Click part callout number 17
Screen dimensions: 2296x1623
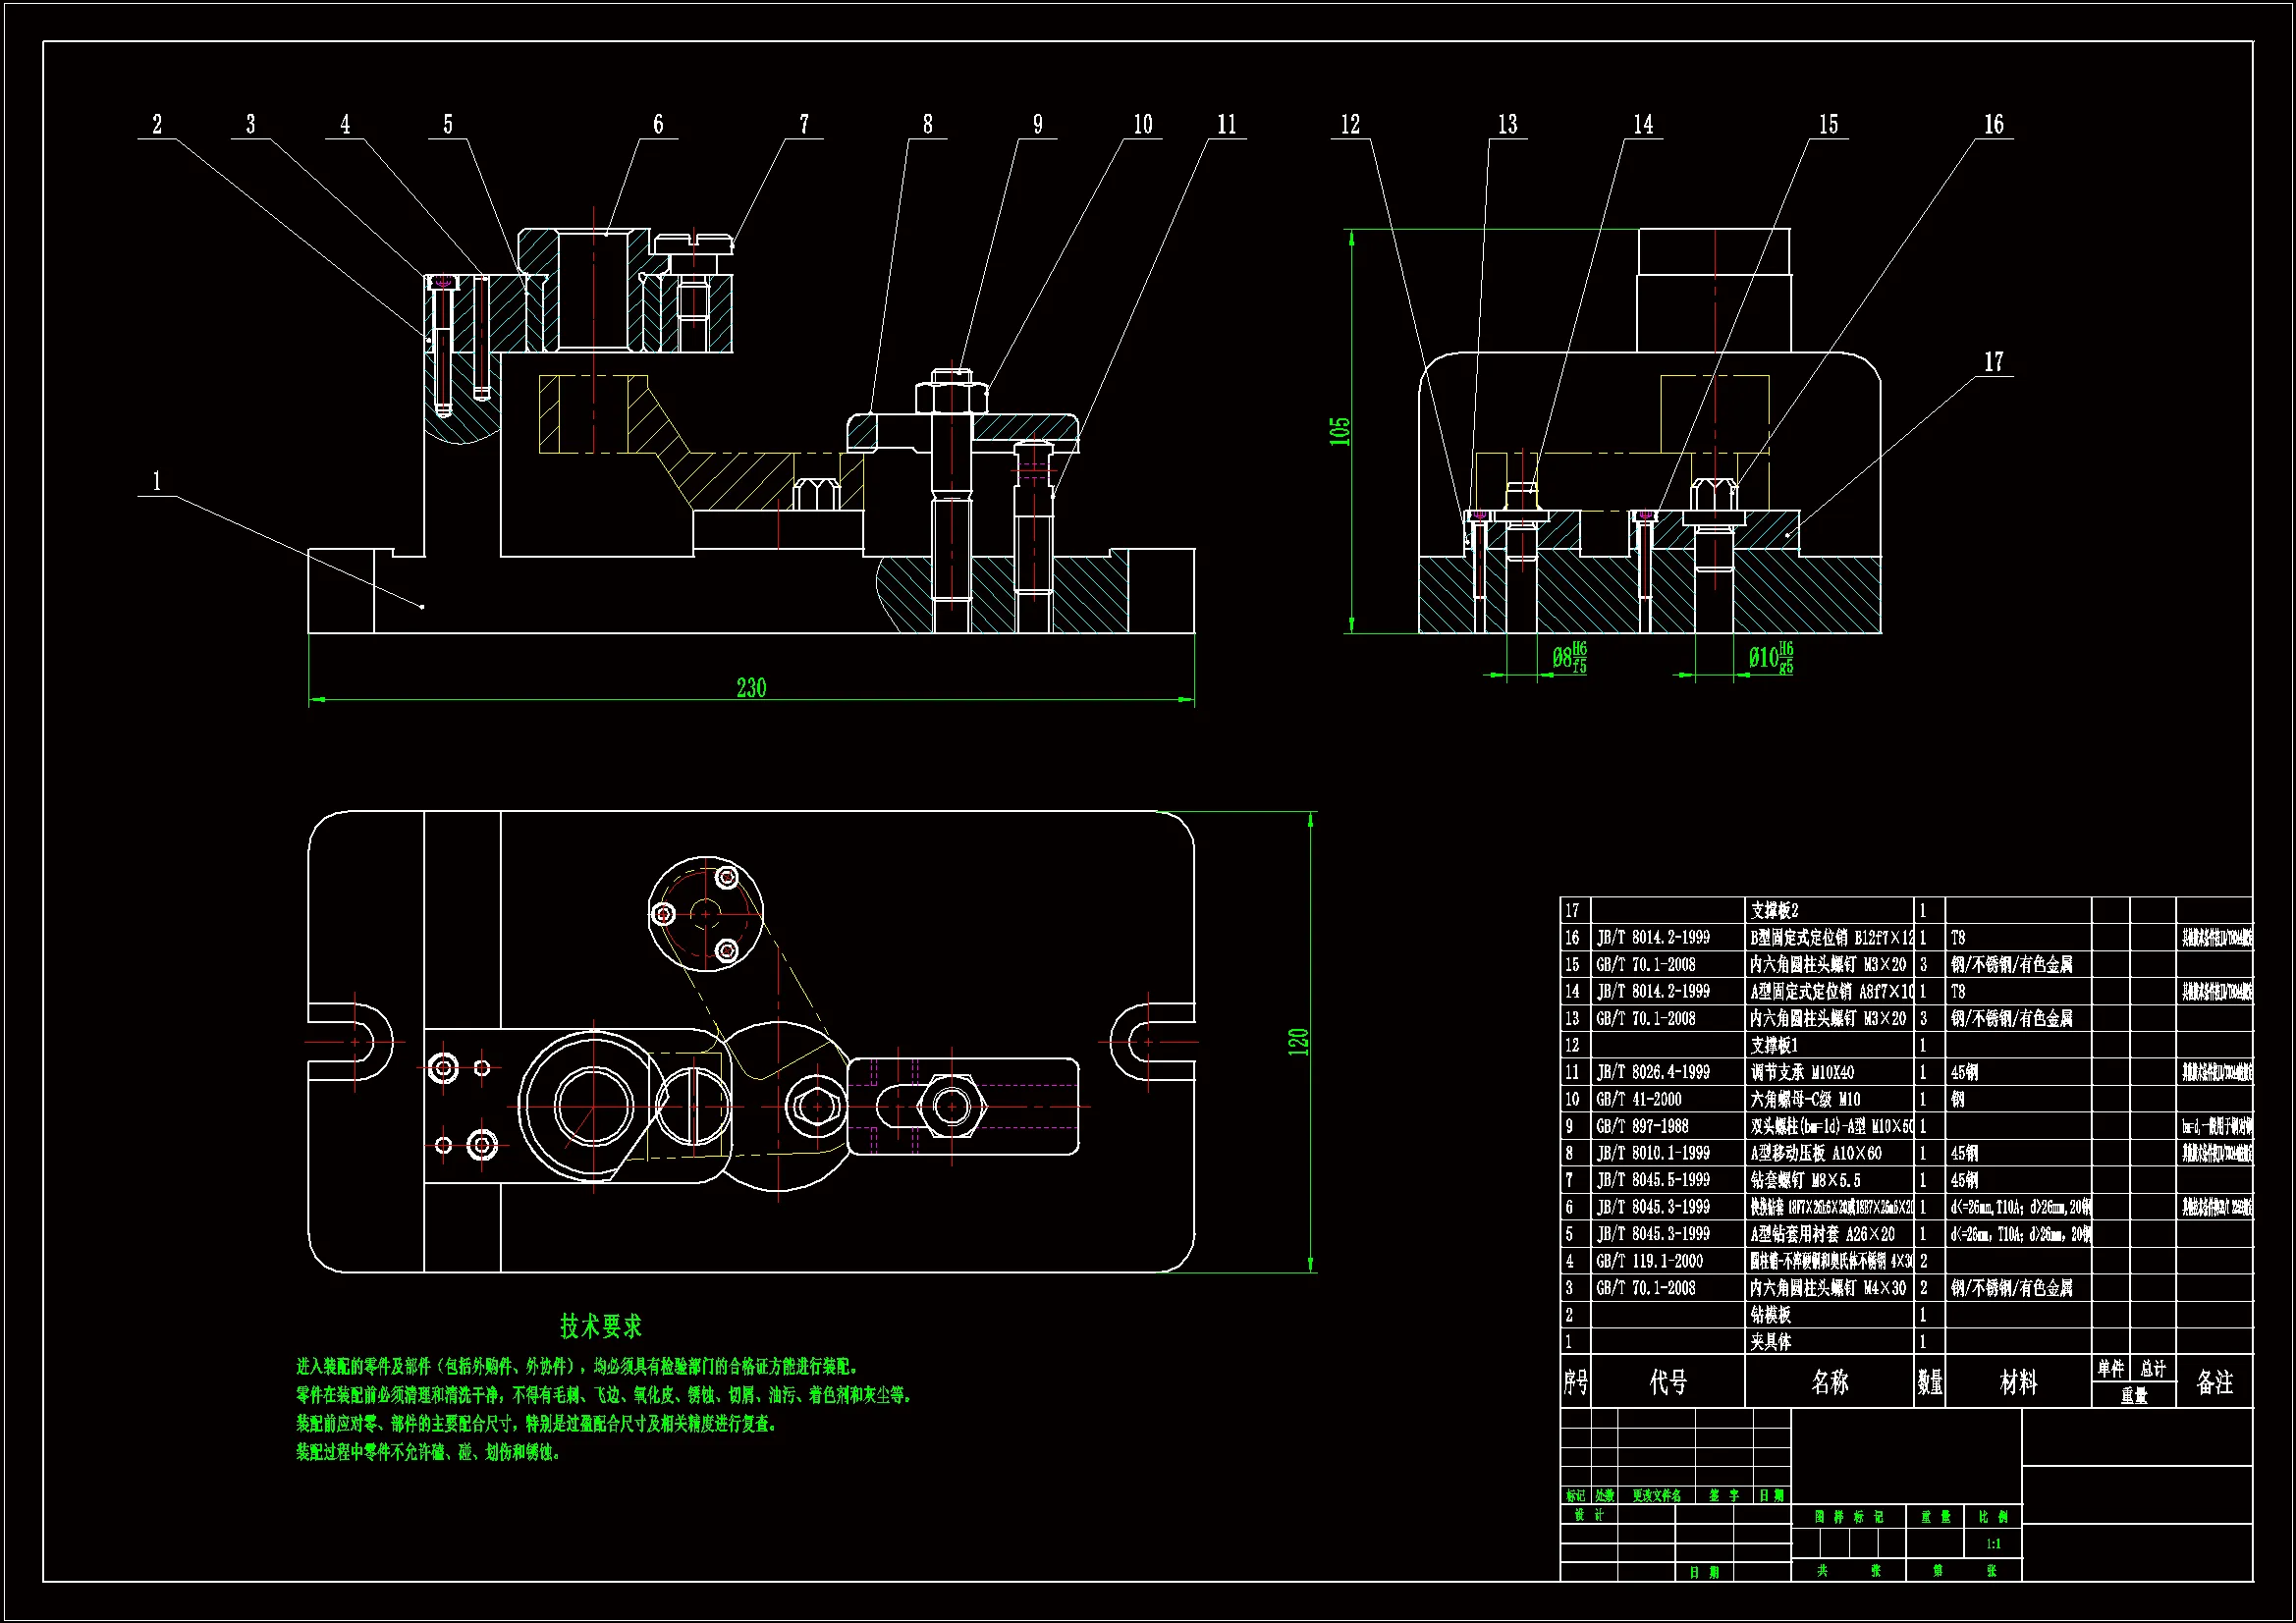tap(1994, 361)
